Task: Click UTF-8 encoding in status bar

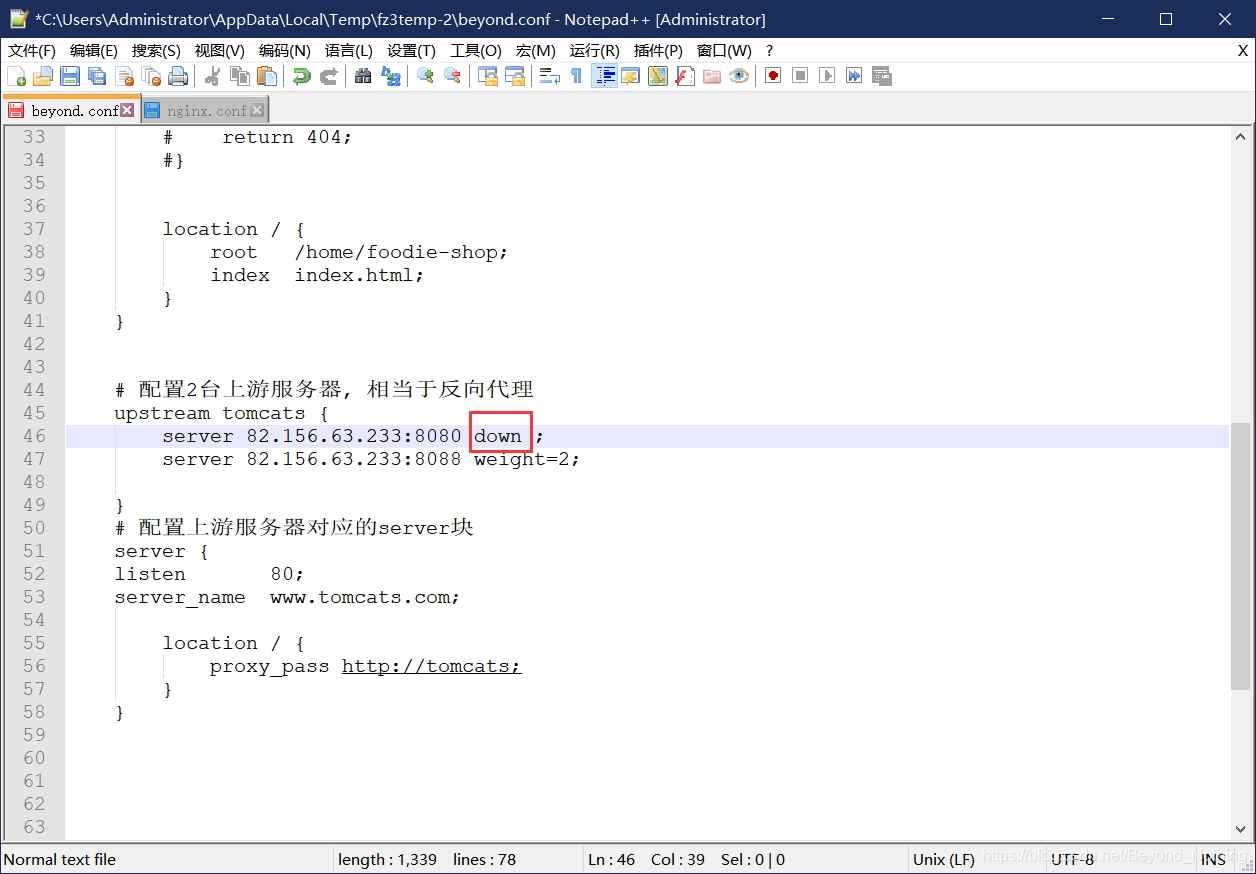Action: tap(1073, 859)
